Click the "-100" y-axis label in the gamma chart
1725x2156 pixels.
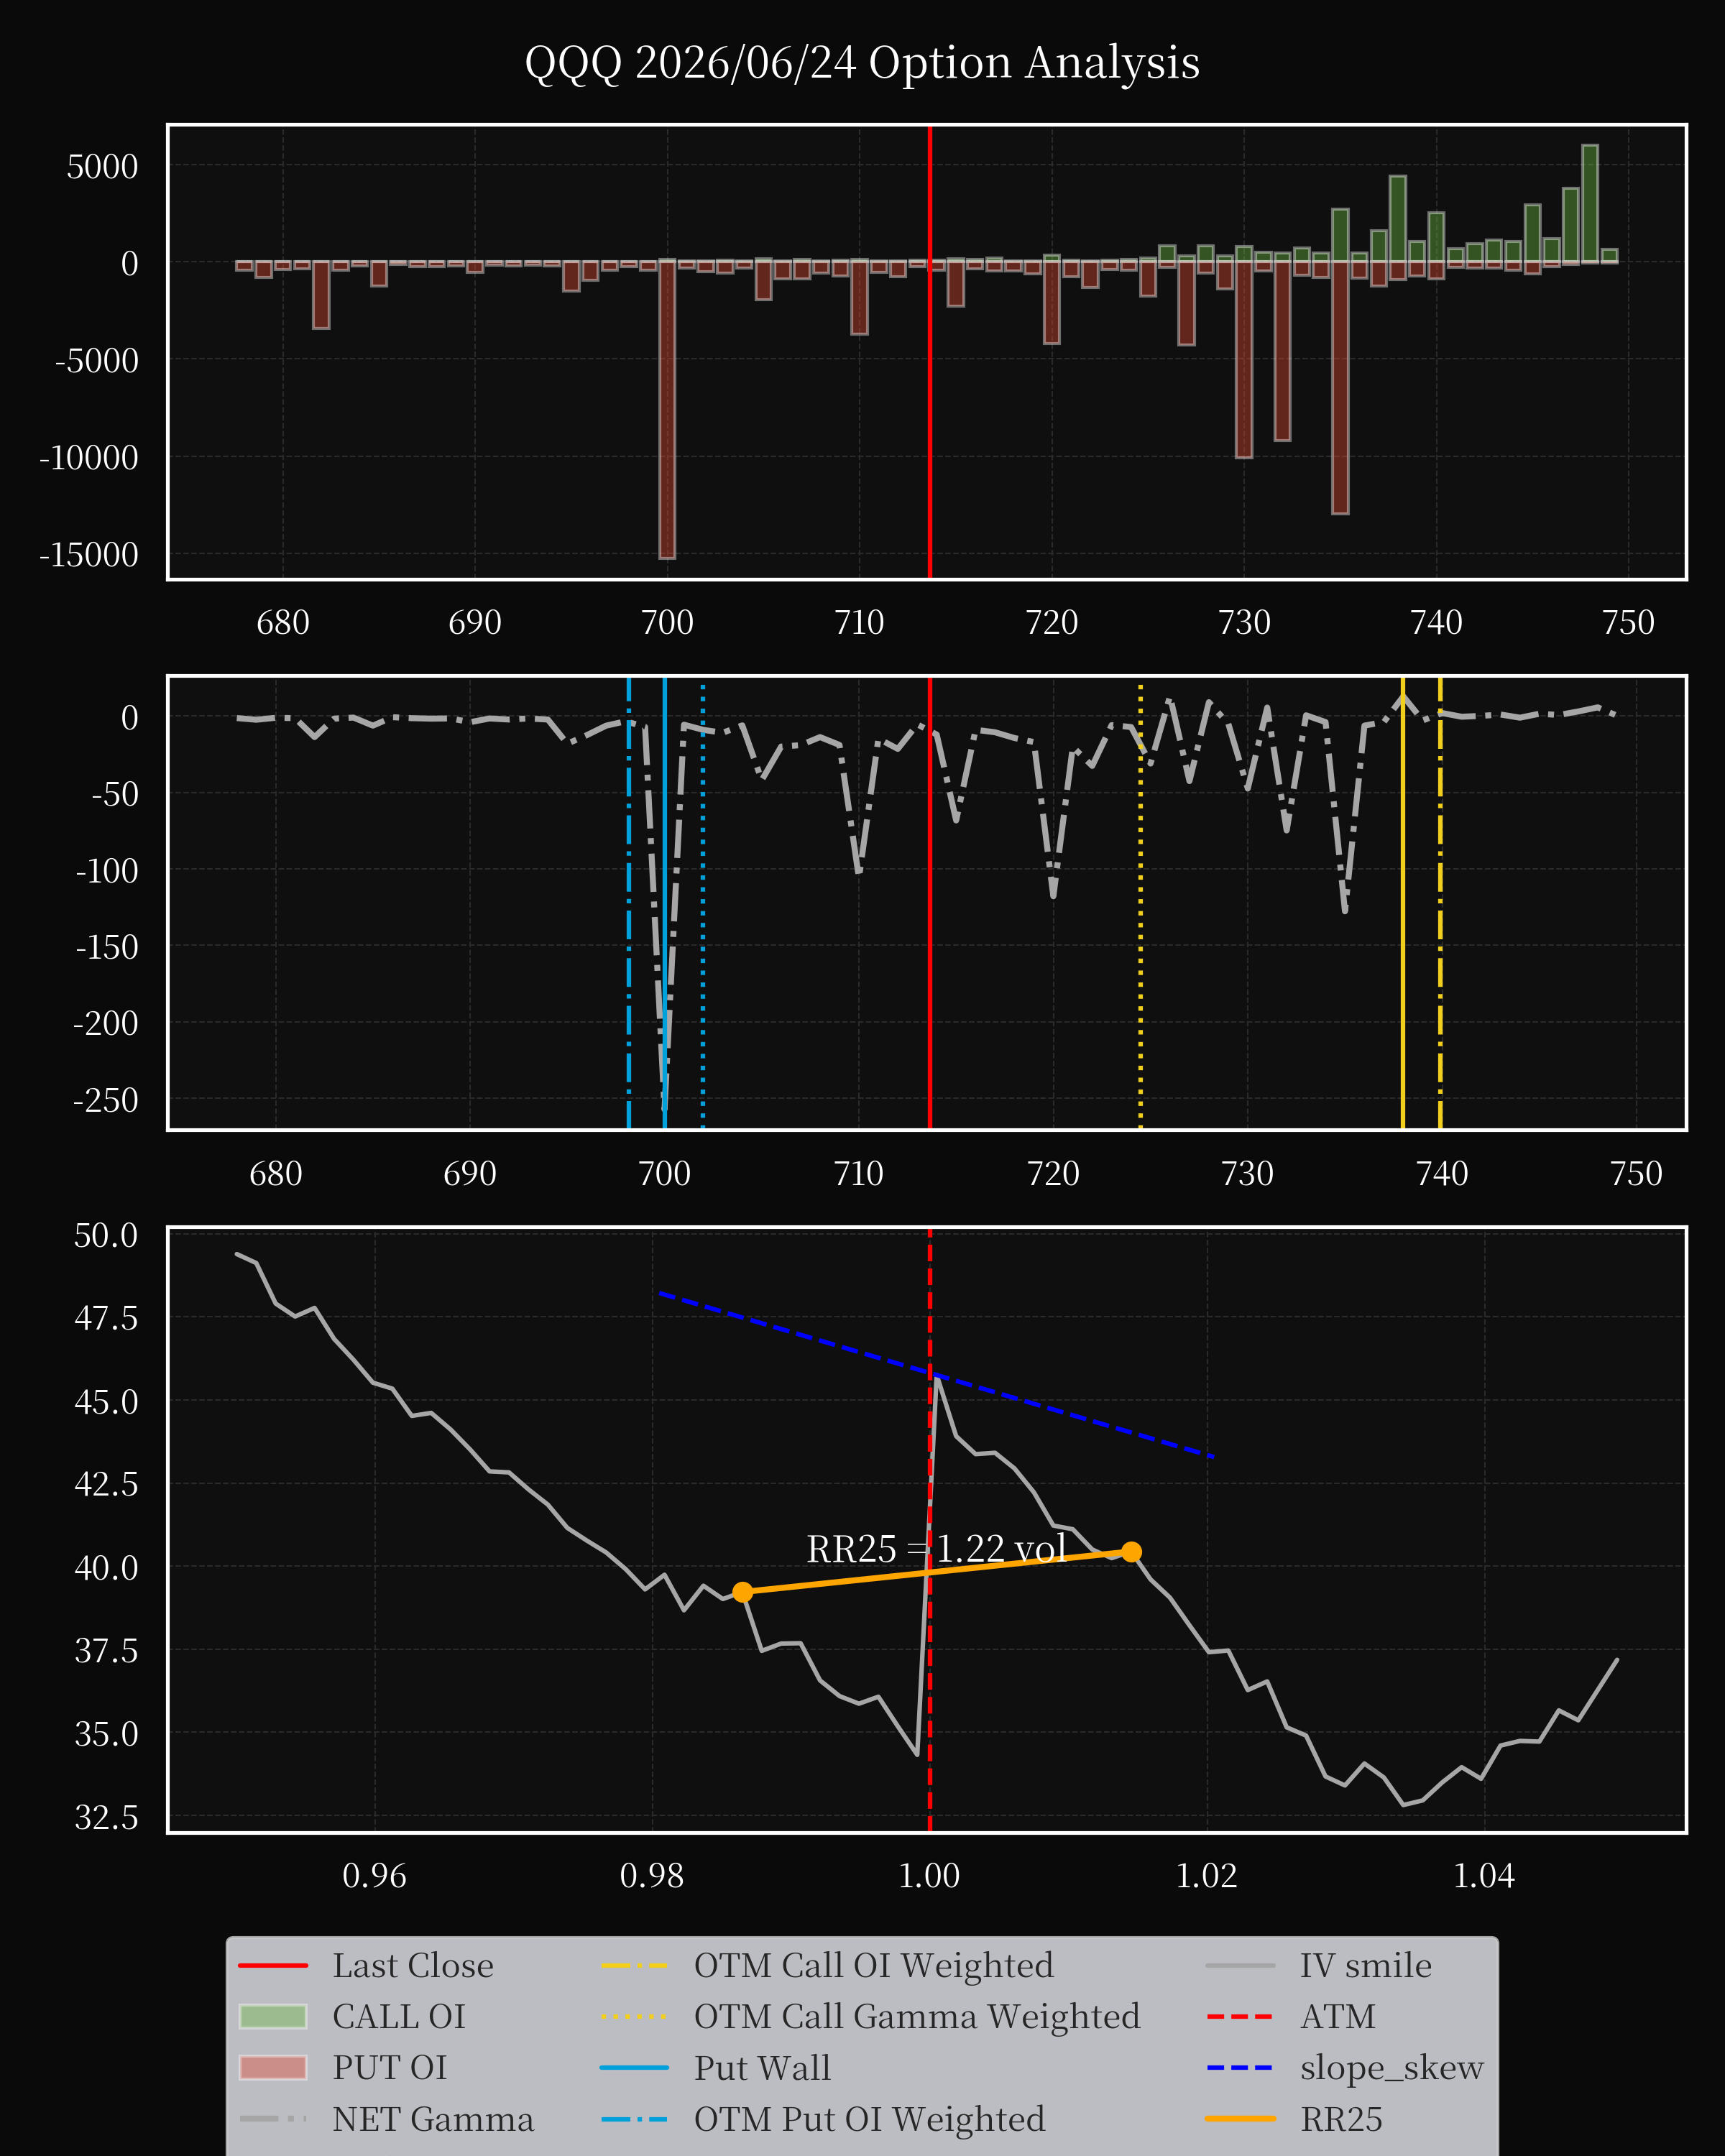point(107,870)
